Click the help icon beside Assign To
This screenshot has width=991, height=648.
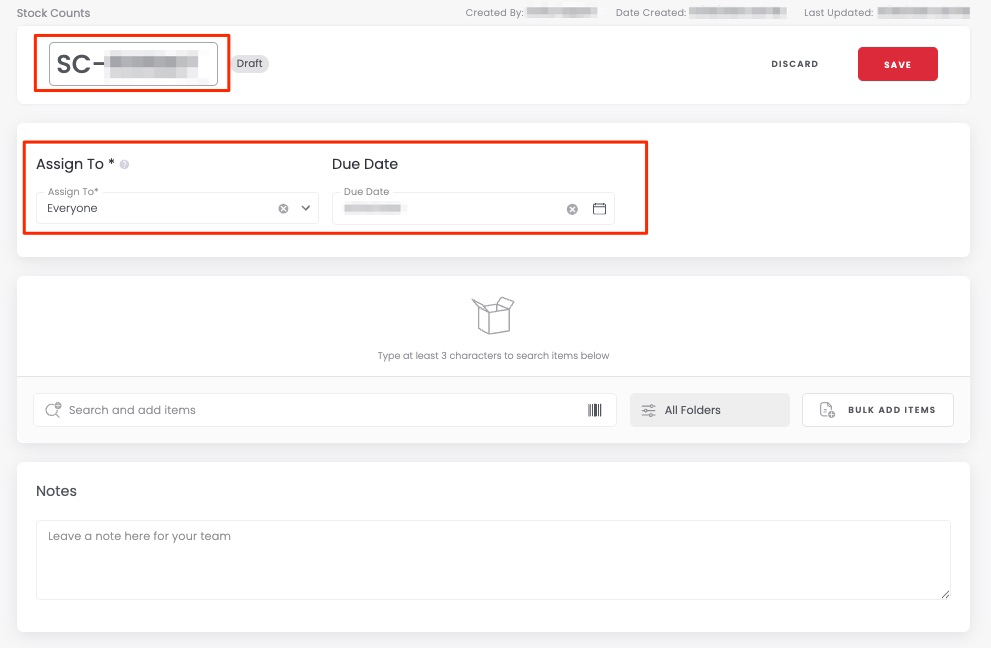pos(125,165)
